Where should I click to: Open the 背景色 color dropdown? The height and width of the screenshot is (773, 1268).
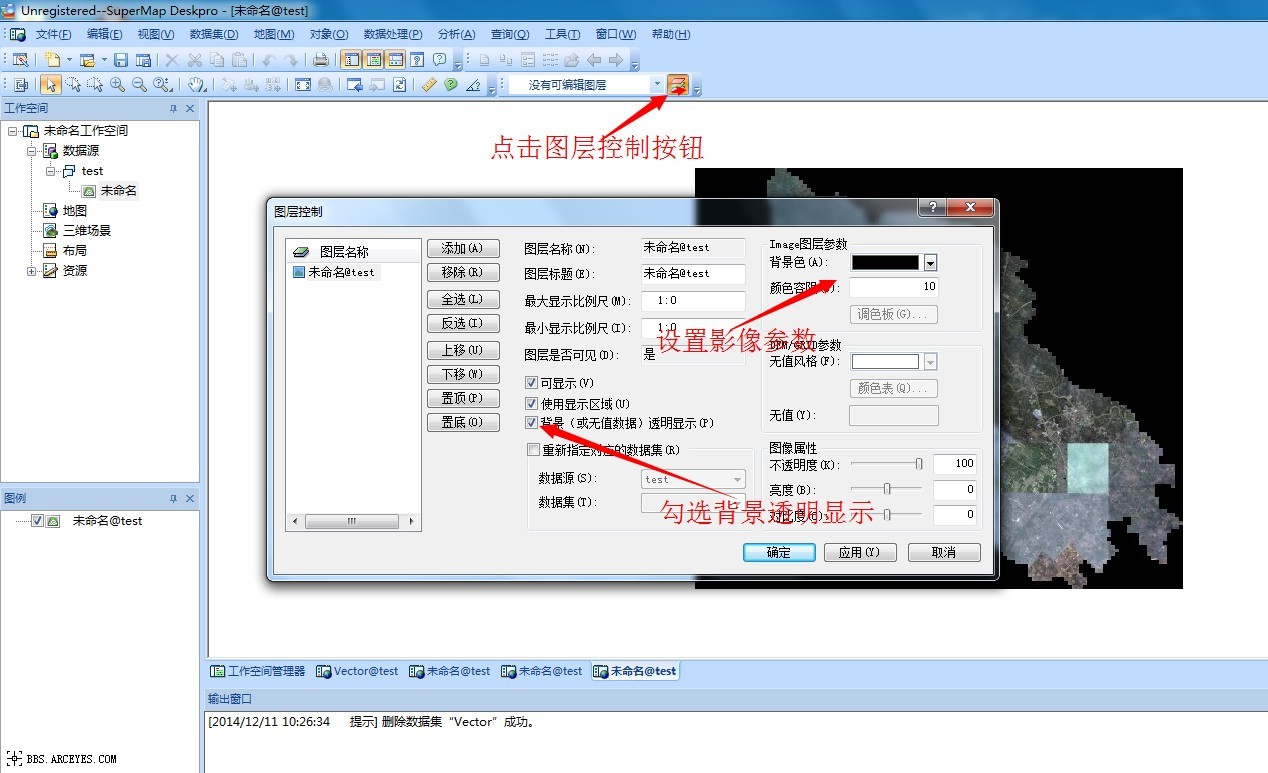(x=930, y=263)
